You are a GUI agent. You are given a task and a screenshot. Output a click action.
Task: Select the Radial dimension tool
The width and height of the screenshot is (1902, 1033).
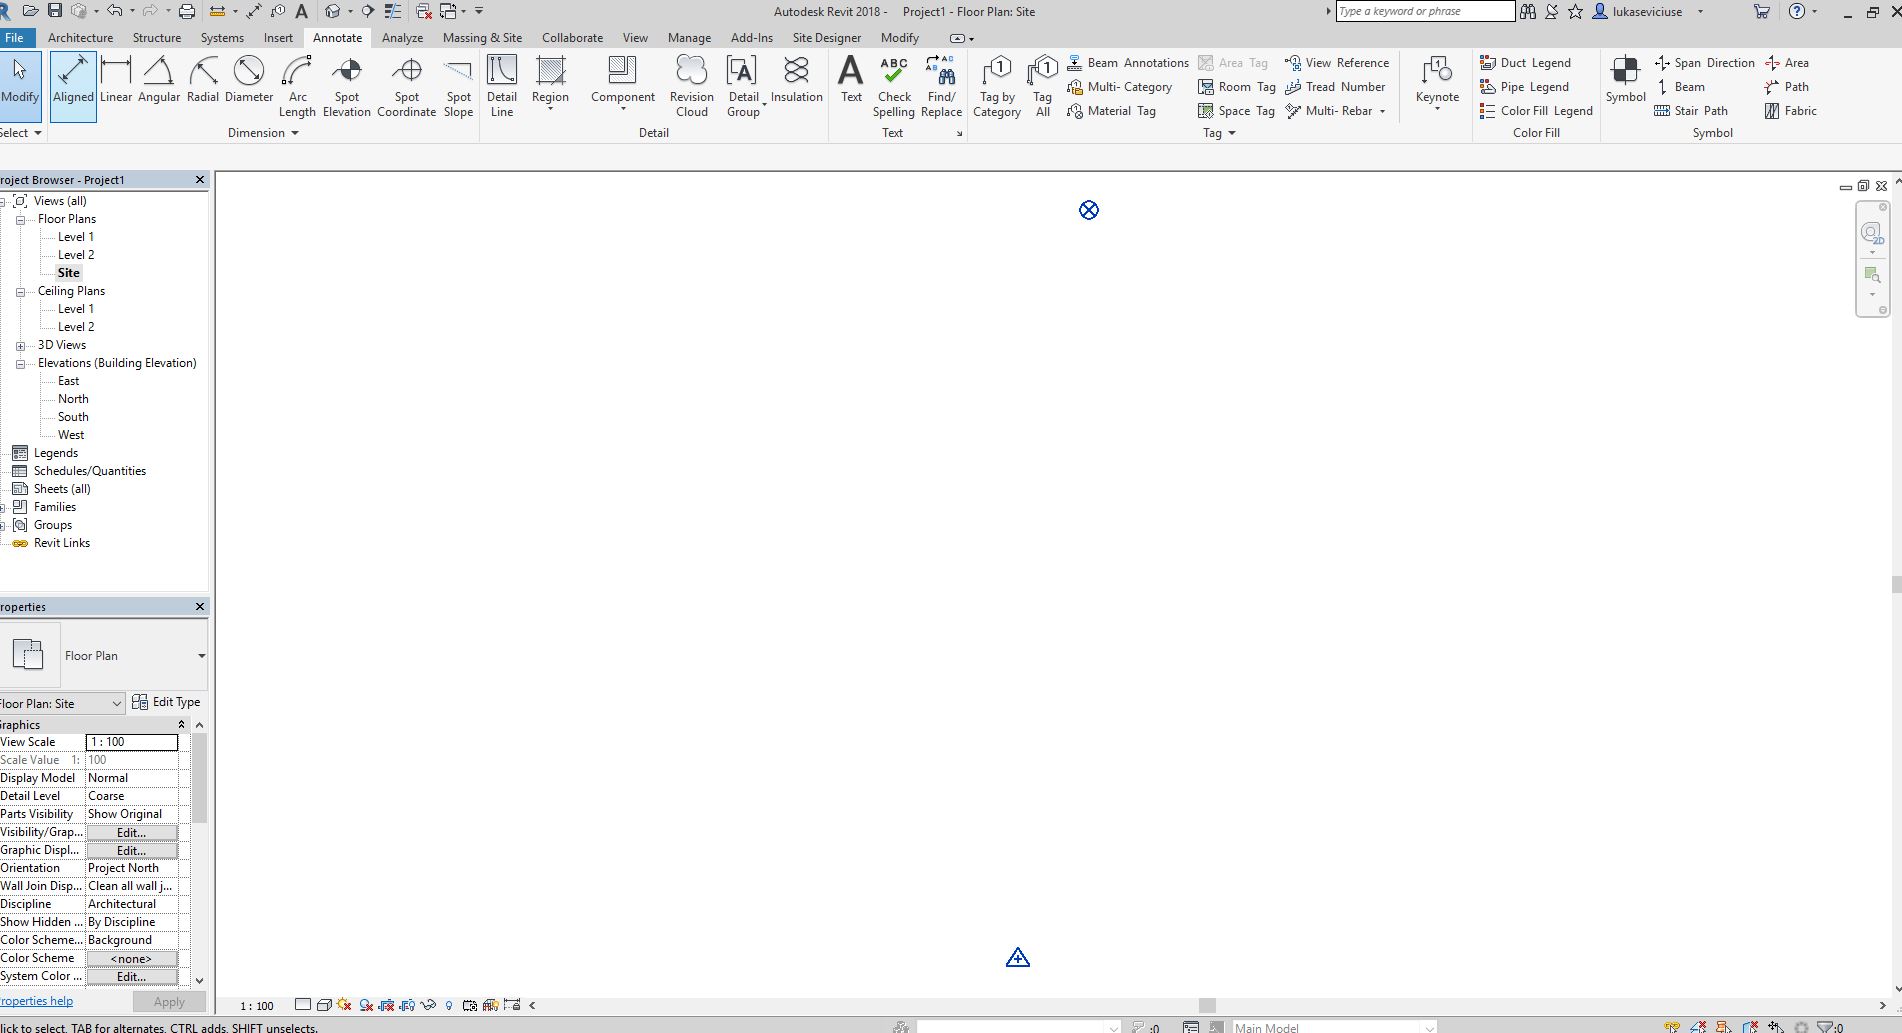(x=203, y=85)
